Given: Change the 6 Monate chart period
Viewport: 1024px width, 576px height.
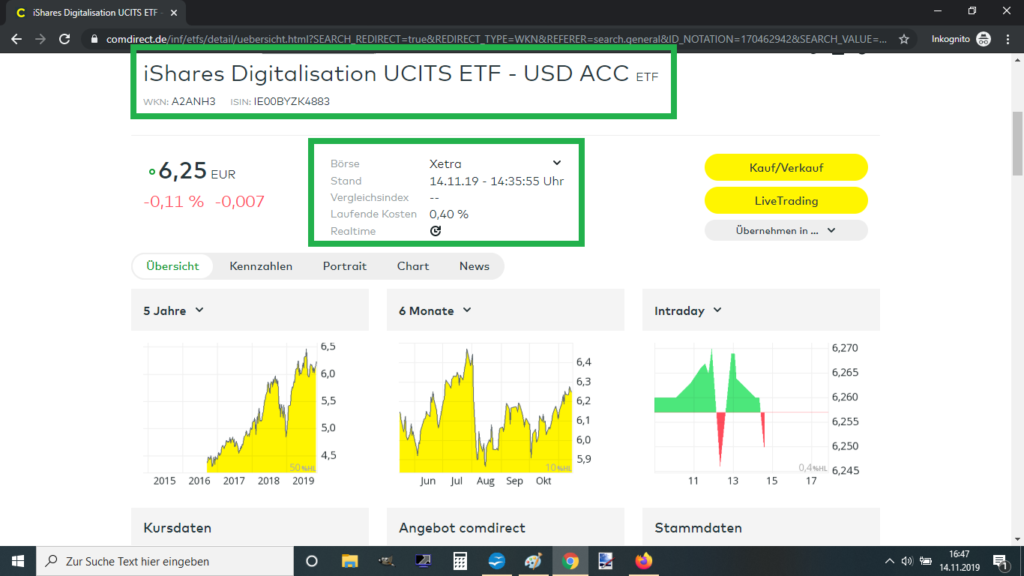Looking at the screenshot, I should click(x=435, y=311).
